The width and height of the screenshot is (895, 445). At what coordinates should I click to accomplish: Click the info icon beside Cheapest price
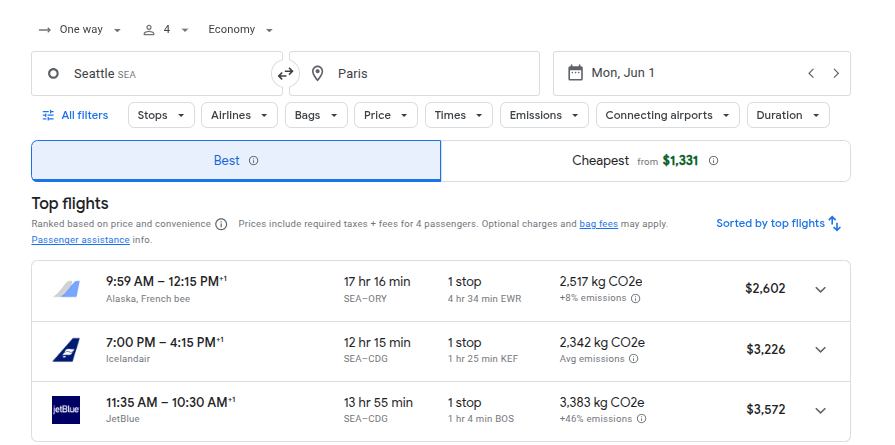[x=713, y=161]
